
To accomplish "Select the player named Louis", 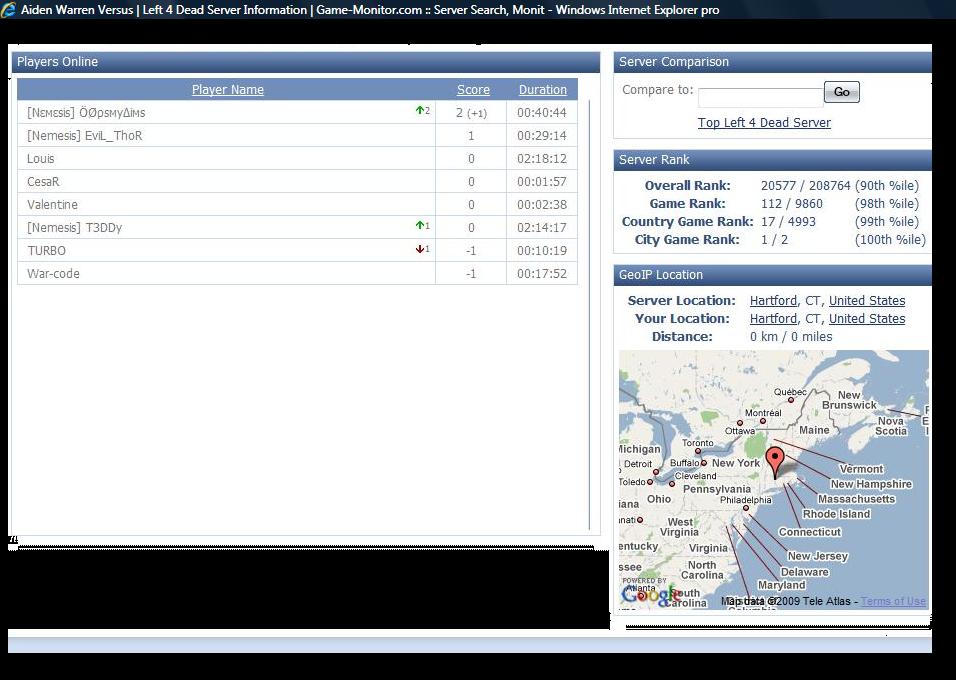I will [x=40, y=159].
